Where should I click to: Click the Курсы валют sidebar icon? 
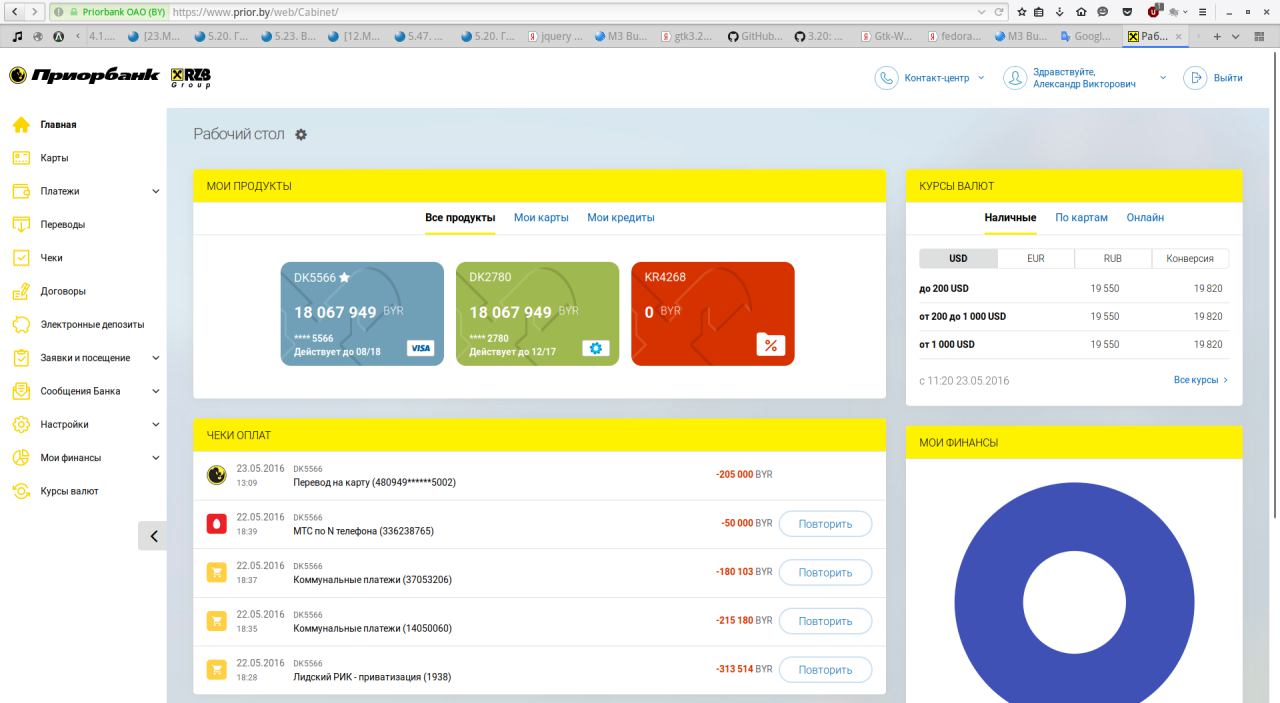coord(20,491)
